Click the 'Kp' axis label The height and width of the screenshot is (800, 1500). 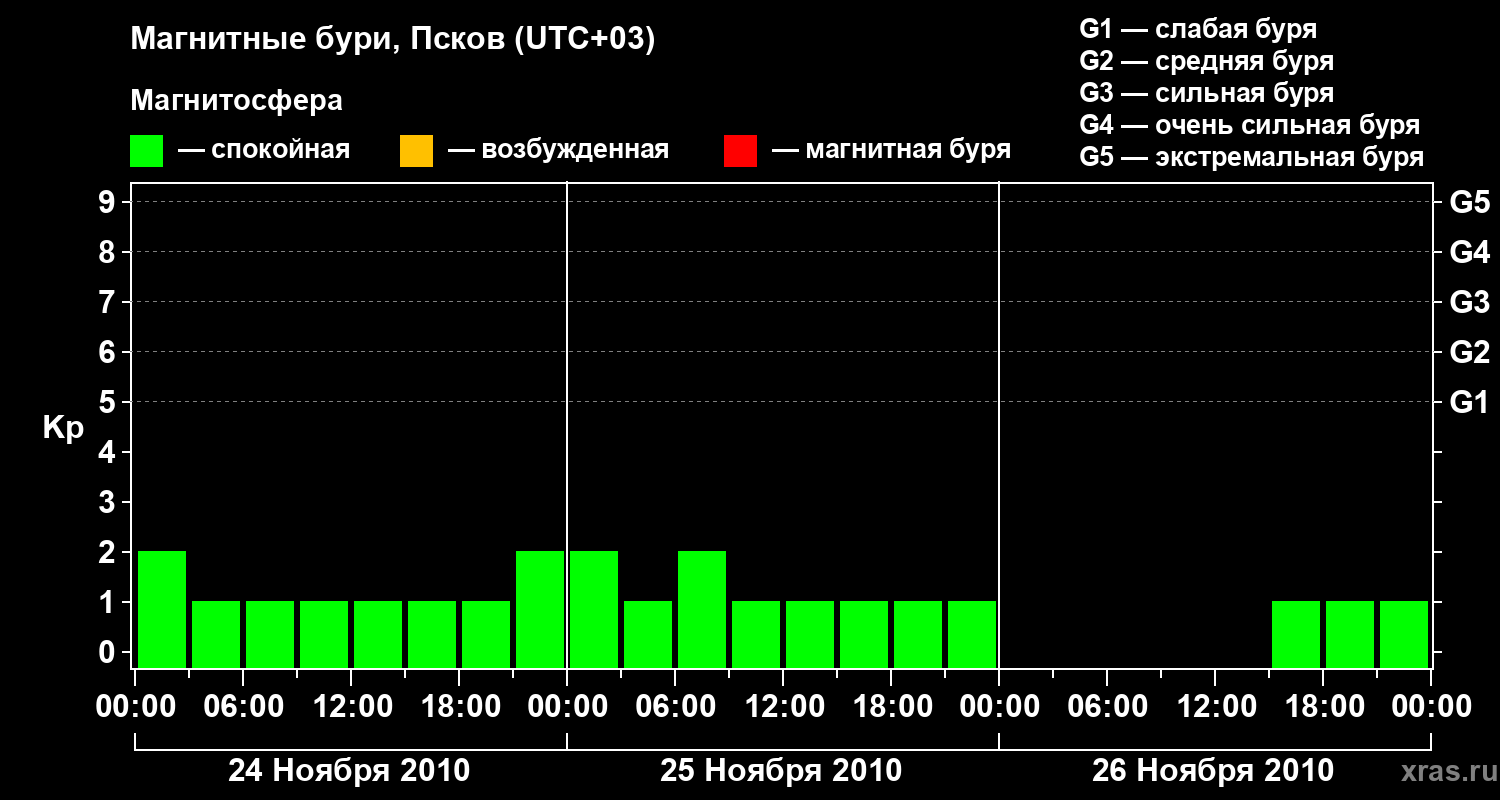tap(63, 428)
